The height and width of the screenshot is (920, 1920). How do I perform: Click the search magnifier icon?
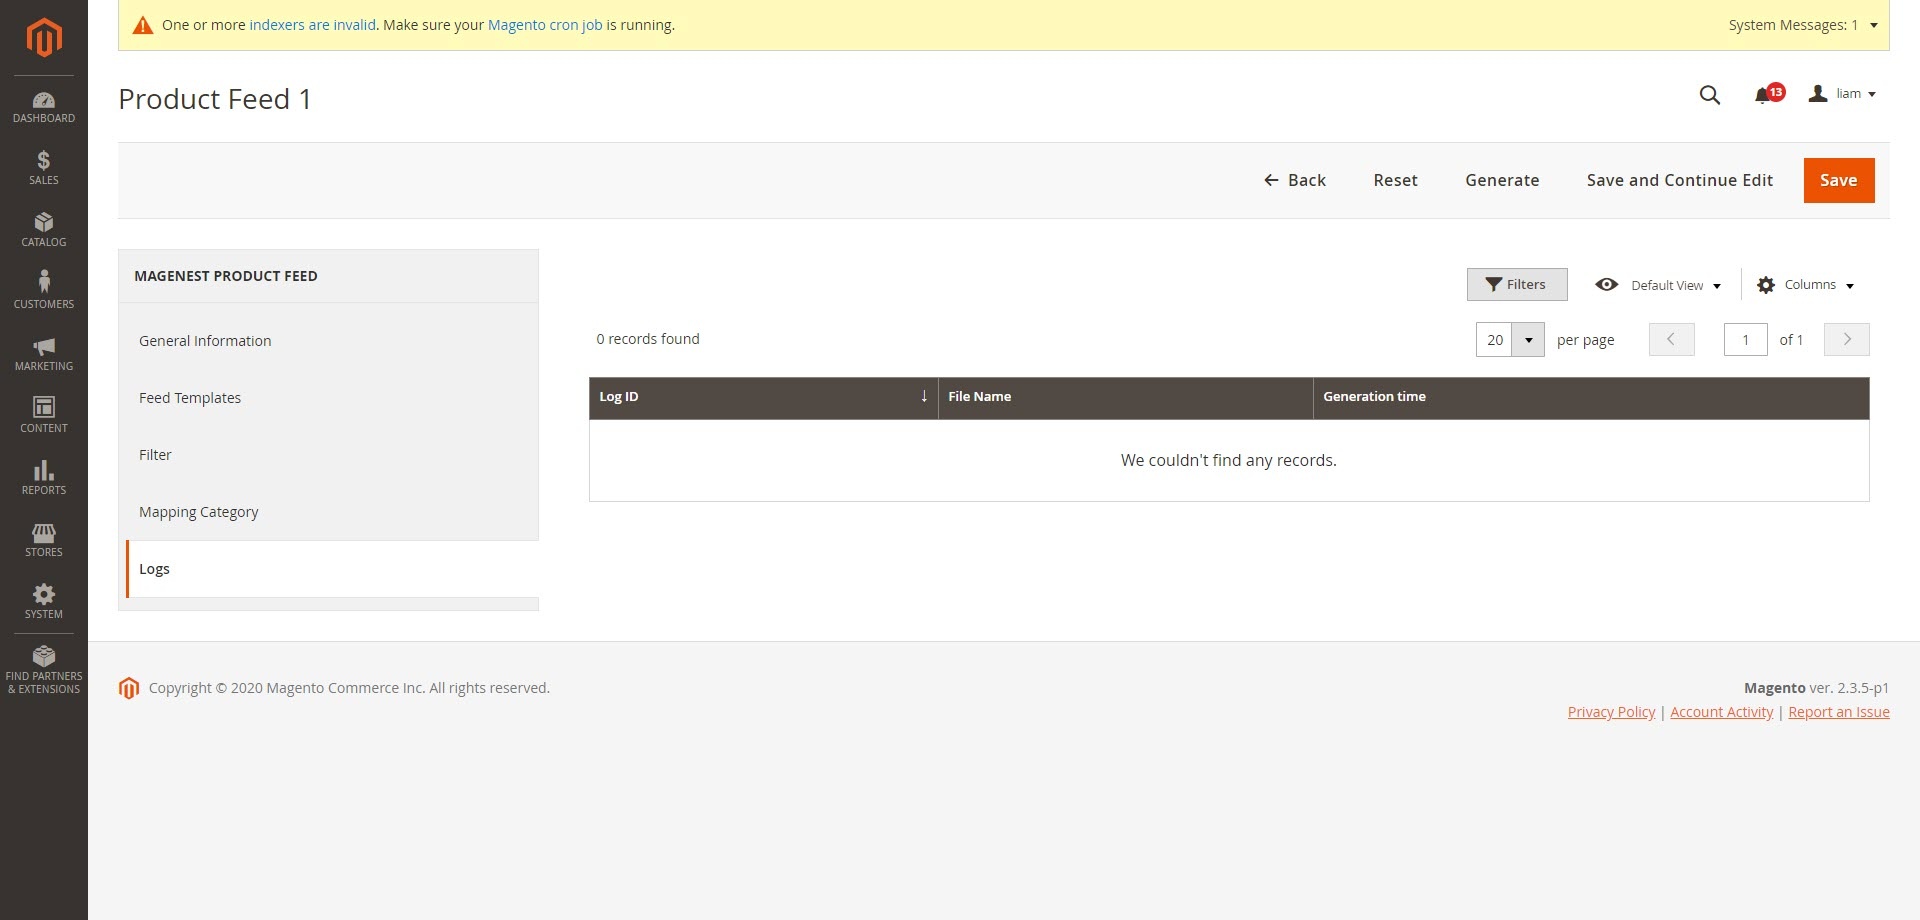pos(1710,95)
